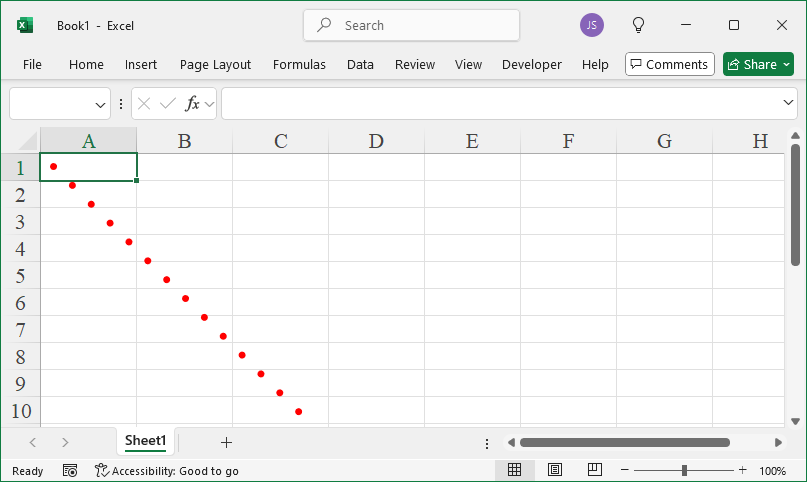Click into the Search box
Image resolution: width=807 pixels, height=482 pixels.
click(x=411, y=25)
